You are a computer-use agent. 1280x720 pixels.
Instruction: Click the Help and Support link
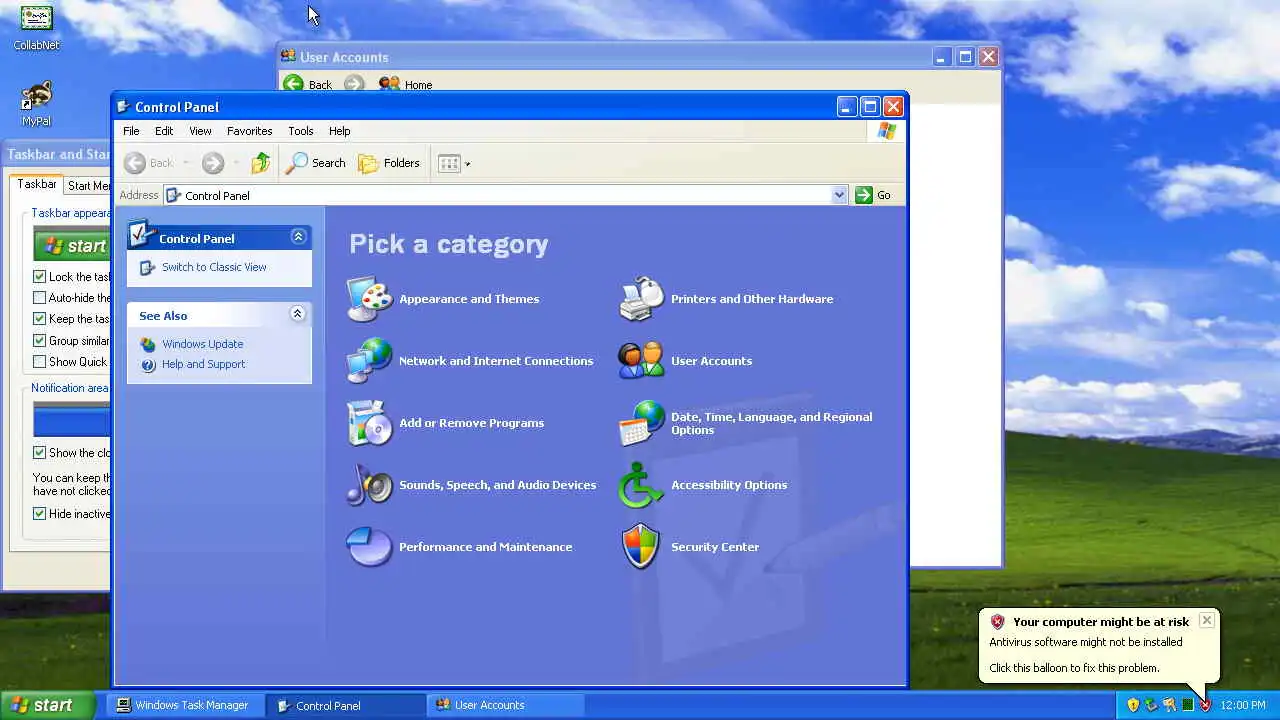[x=203, y=364]
